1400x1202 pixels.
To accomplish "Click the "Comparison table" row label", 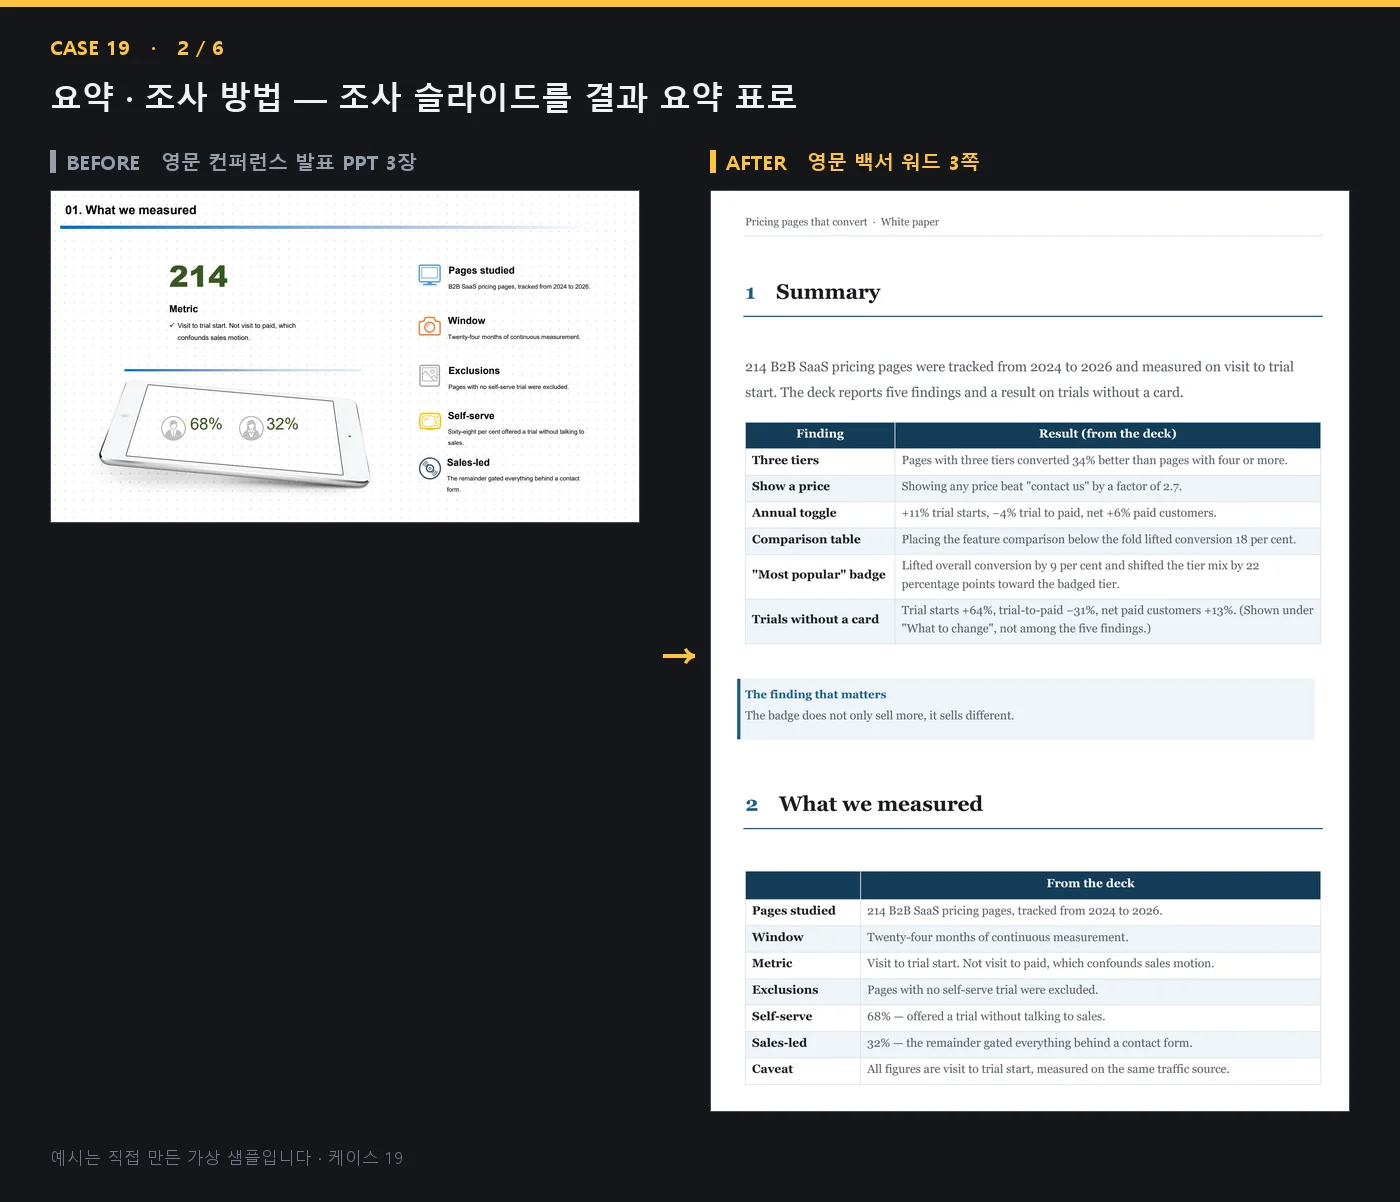I will pos(806,539).
